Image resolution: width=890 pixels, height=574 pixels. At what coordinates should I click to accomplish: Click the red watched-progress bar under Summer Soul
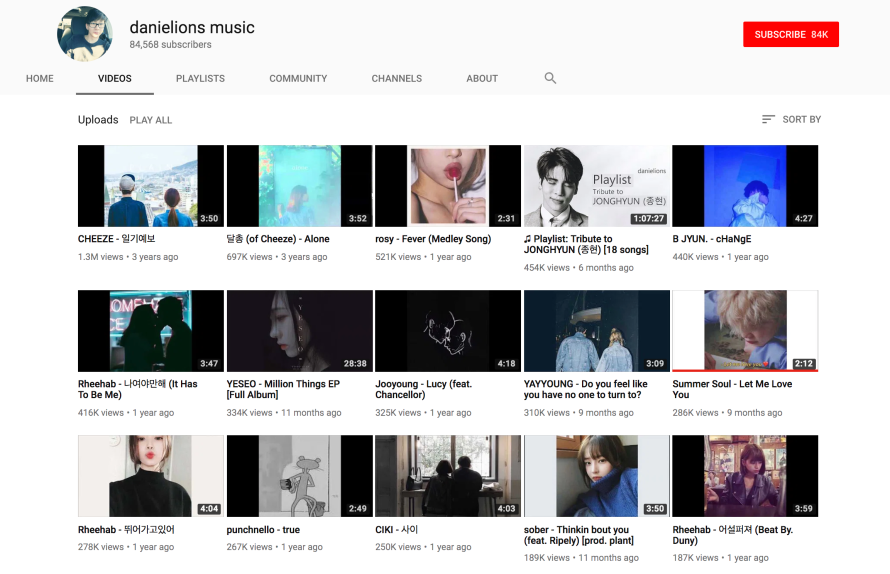pyautogui.click(x=745, y=371)
